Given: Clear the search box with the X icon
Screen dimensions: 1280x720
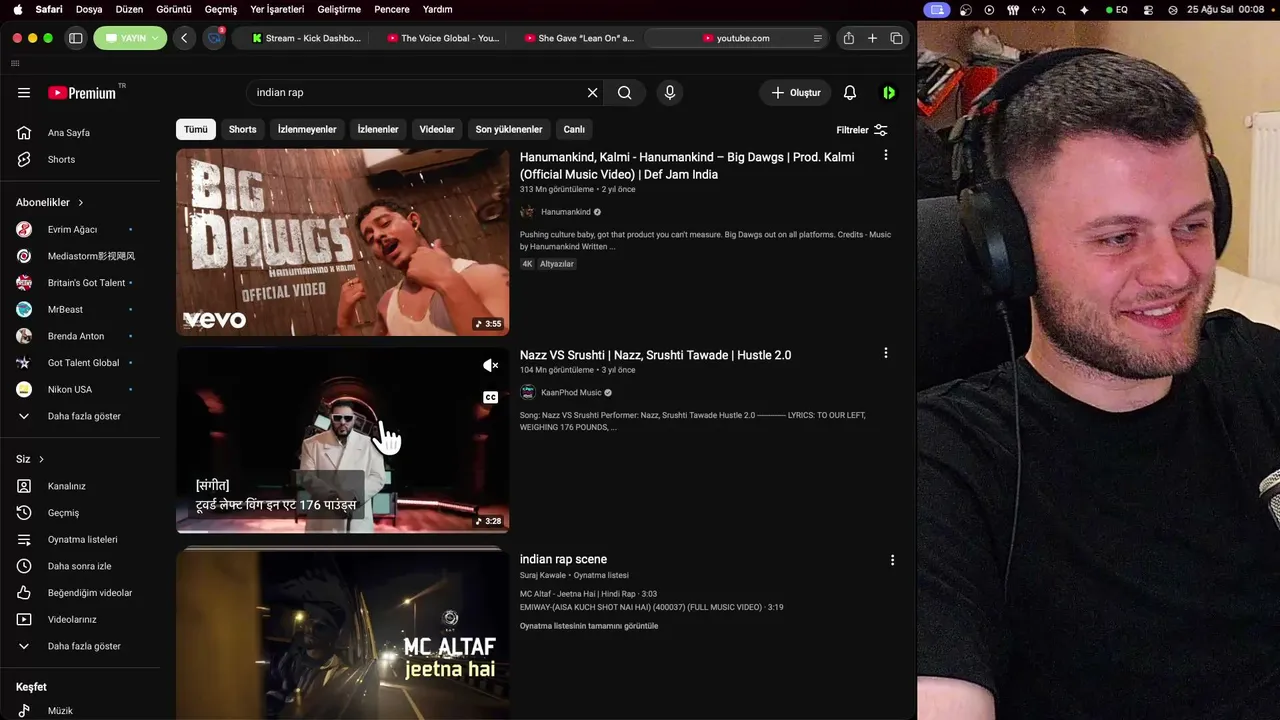Looking at the screenshot, I should (x=592, y=93).
